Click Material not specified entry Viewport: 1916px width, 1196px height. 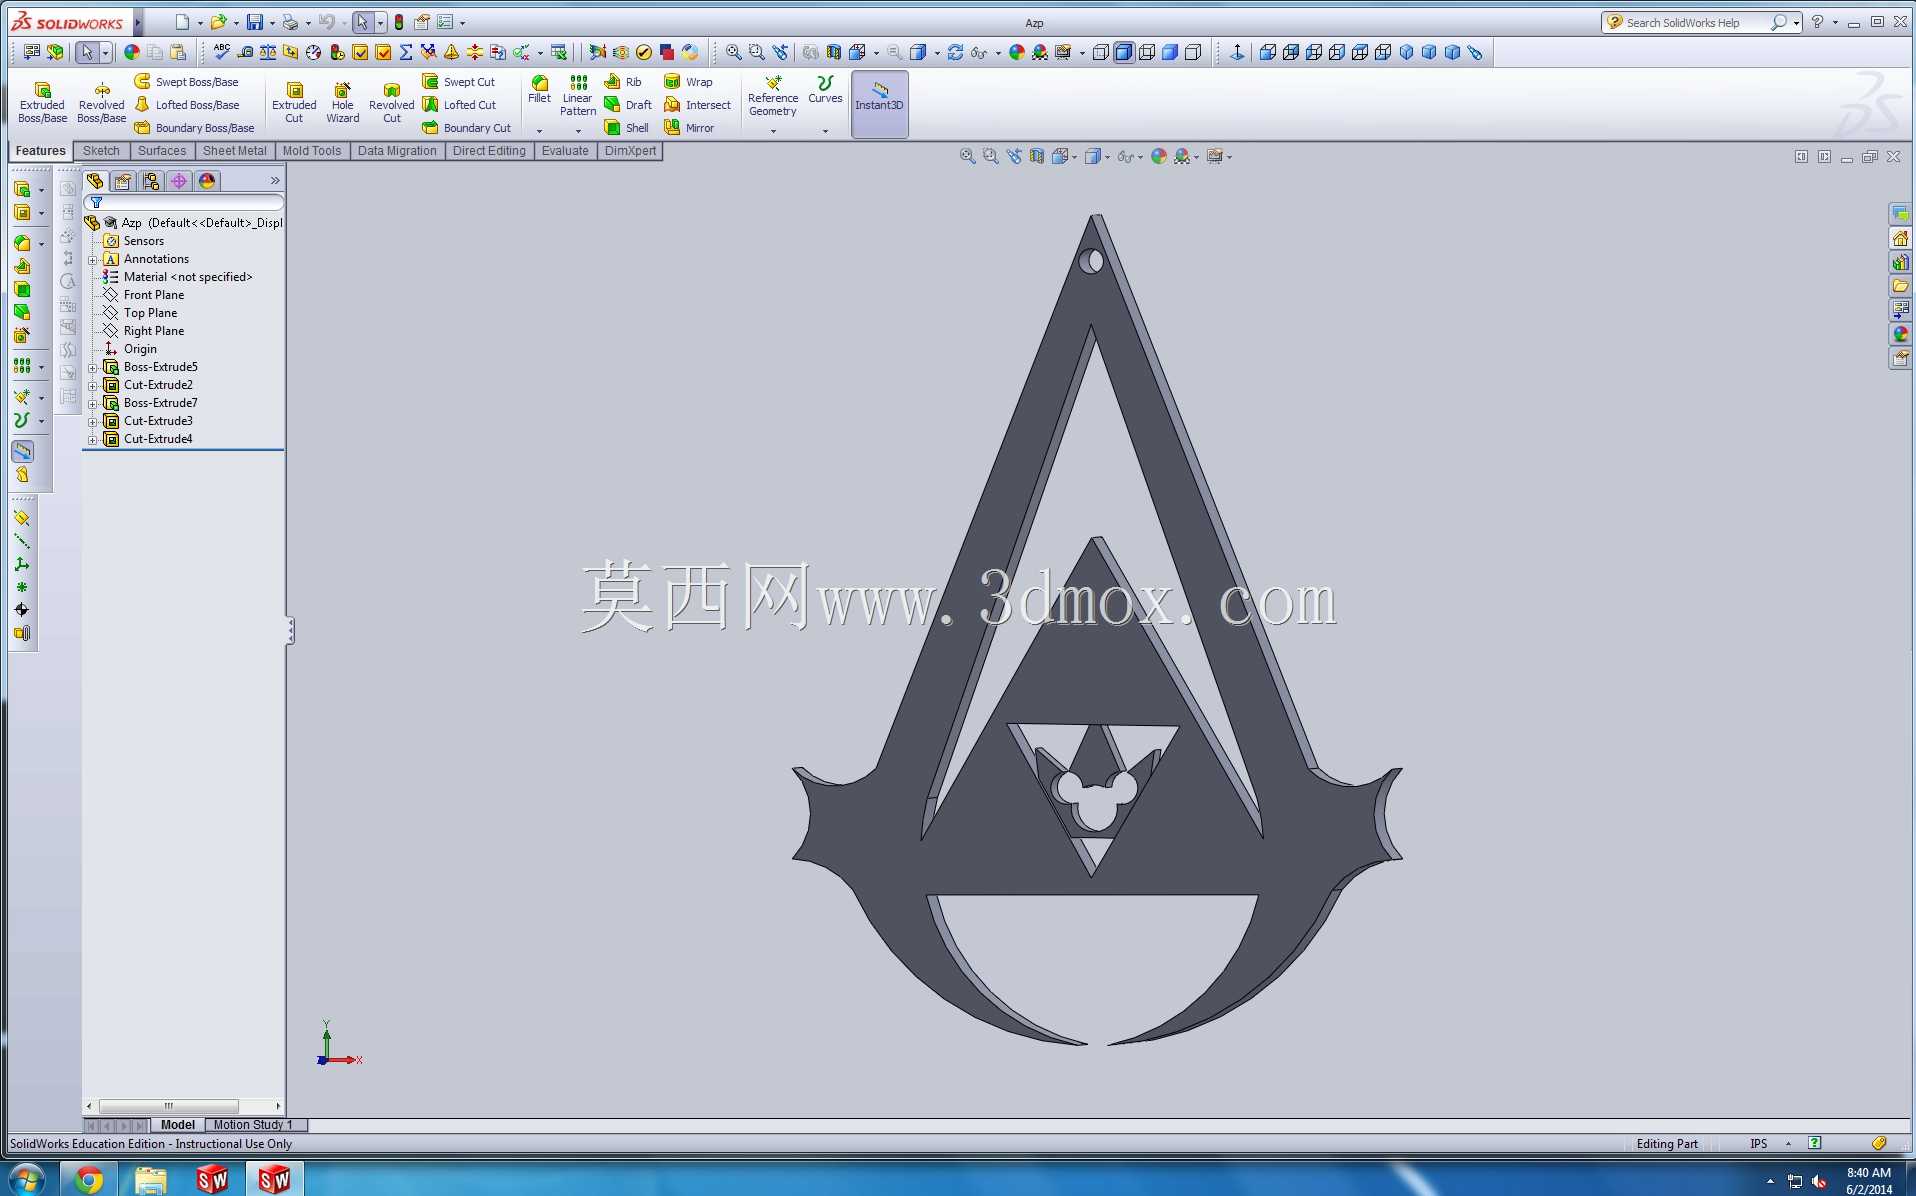177,277
